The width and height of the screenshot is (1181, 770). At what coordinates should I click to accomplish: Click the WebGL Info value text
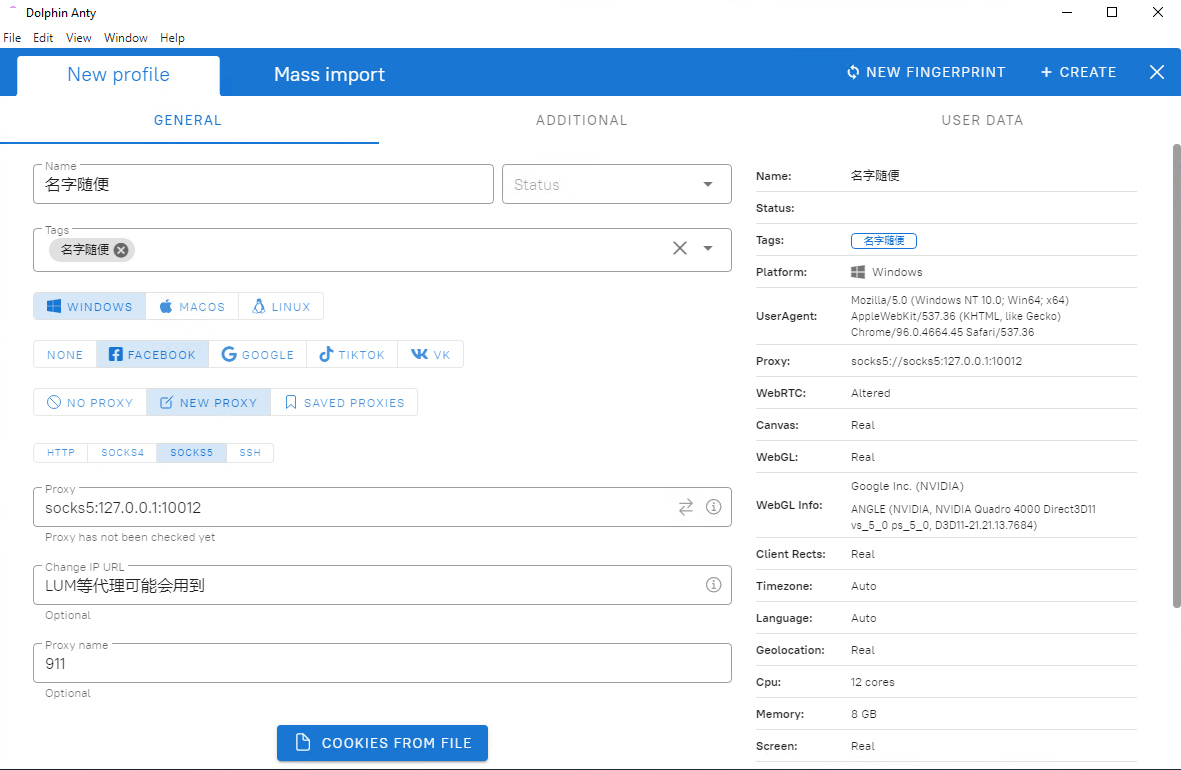(x=973, y=506)
